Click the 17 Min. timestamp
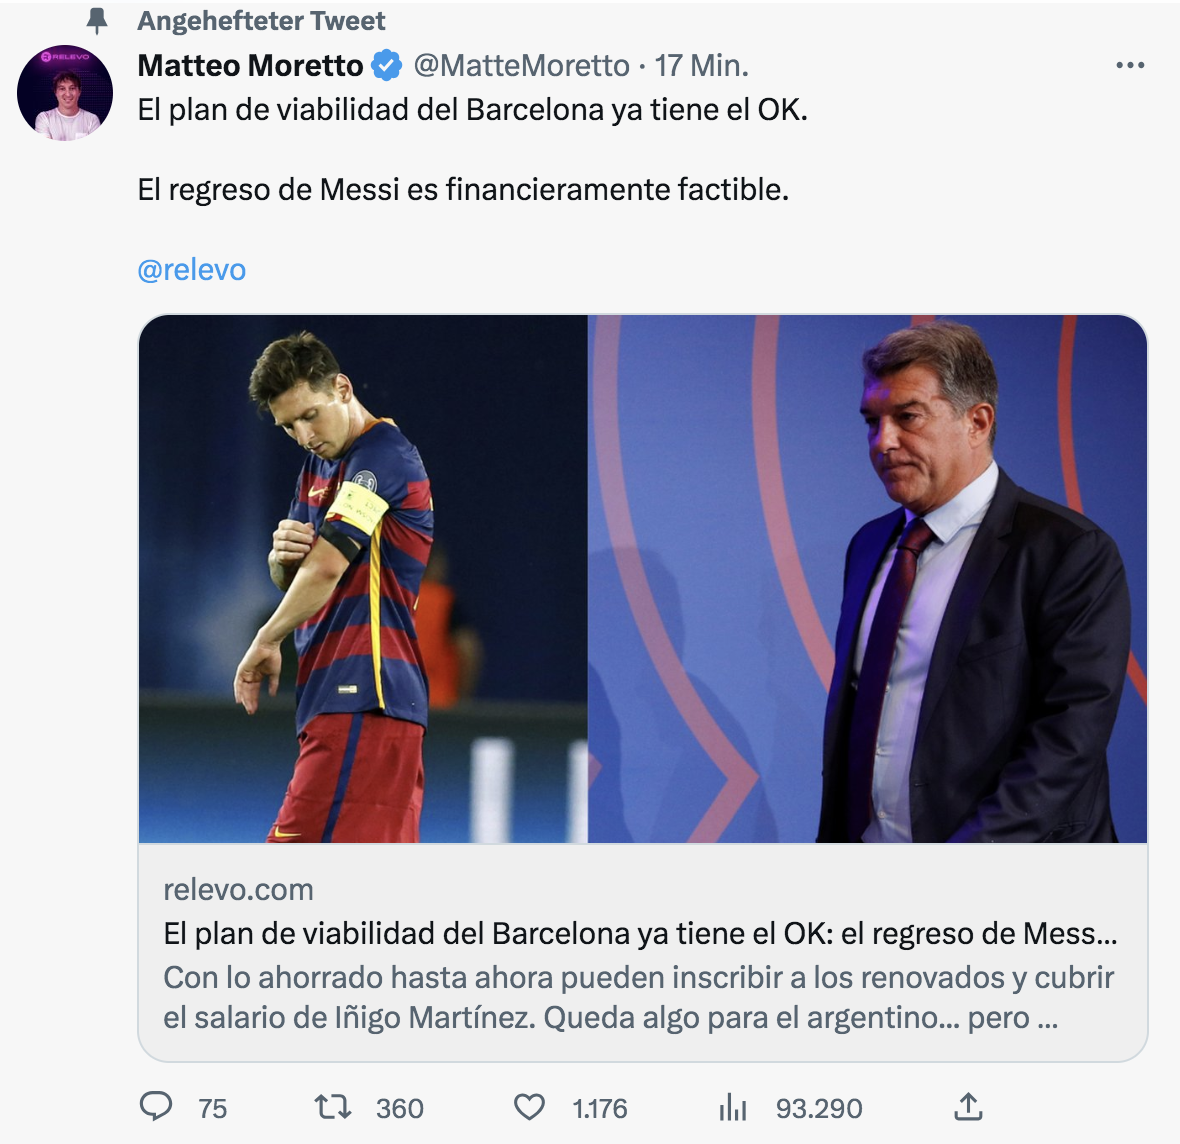This screenshot has width=1180, height=1144. pyautogui.click(x=701, y=66)
